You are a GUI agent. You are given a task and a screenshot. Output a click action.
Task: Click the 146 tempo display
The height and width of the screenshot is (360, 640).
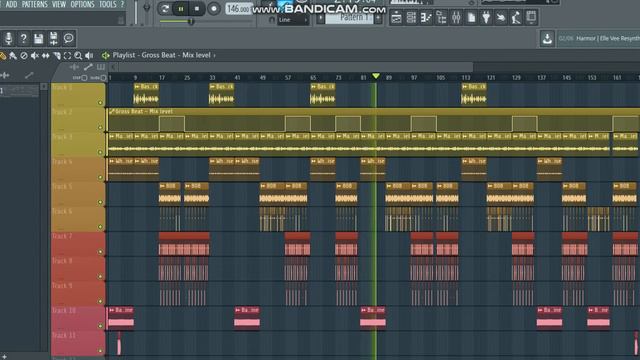(x=239, y=9)
